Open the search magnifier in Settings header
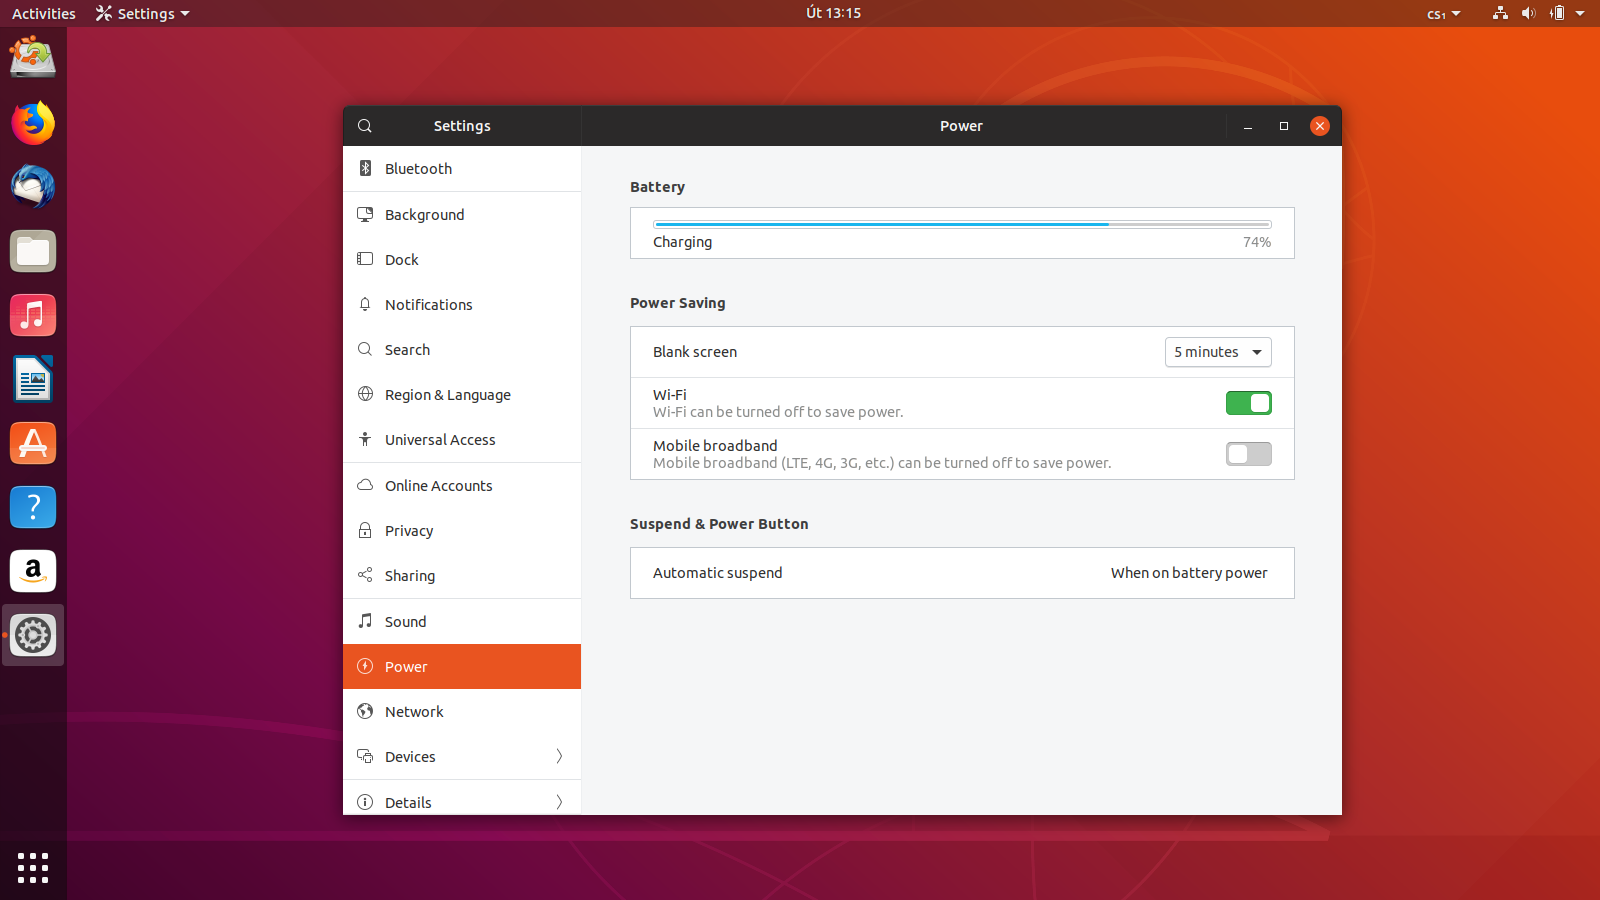Screen dimensions: 1600x900 coord(364,126)
